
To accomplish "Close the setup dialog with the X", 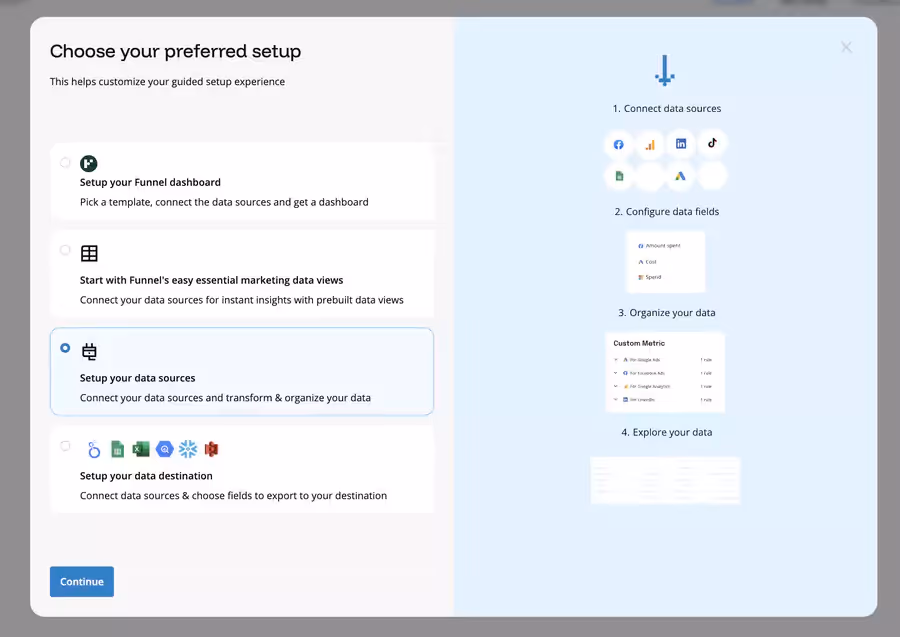I will tap(846, 47).
